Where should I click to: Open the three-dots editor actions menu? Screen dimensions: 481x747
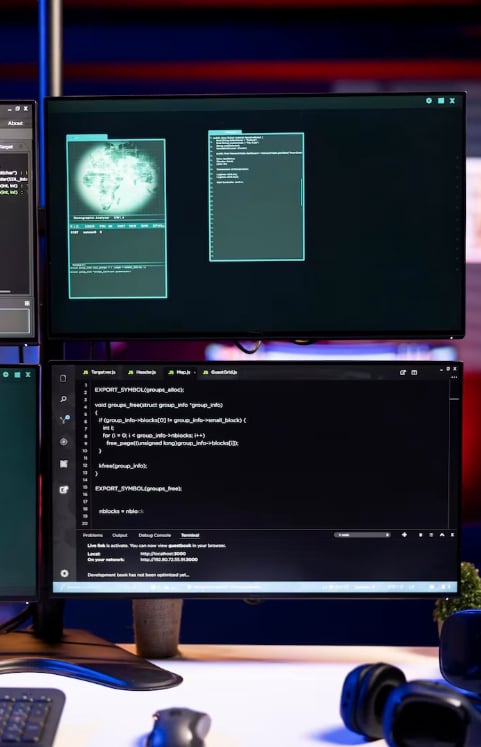(x=454, y=377)
